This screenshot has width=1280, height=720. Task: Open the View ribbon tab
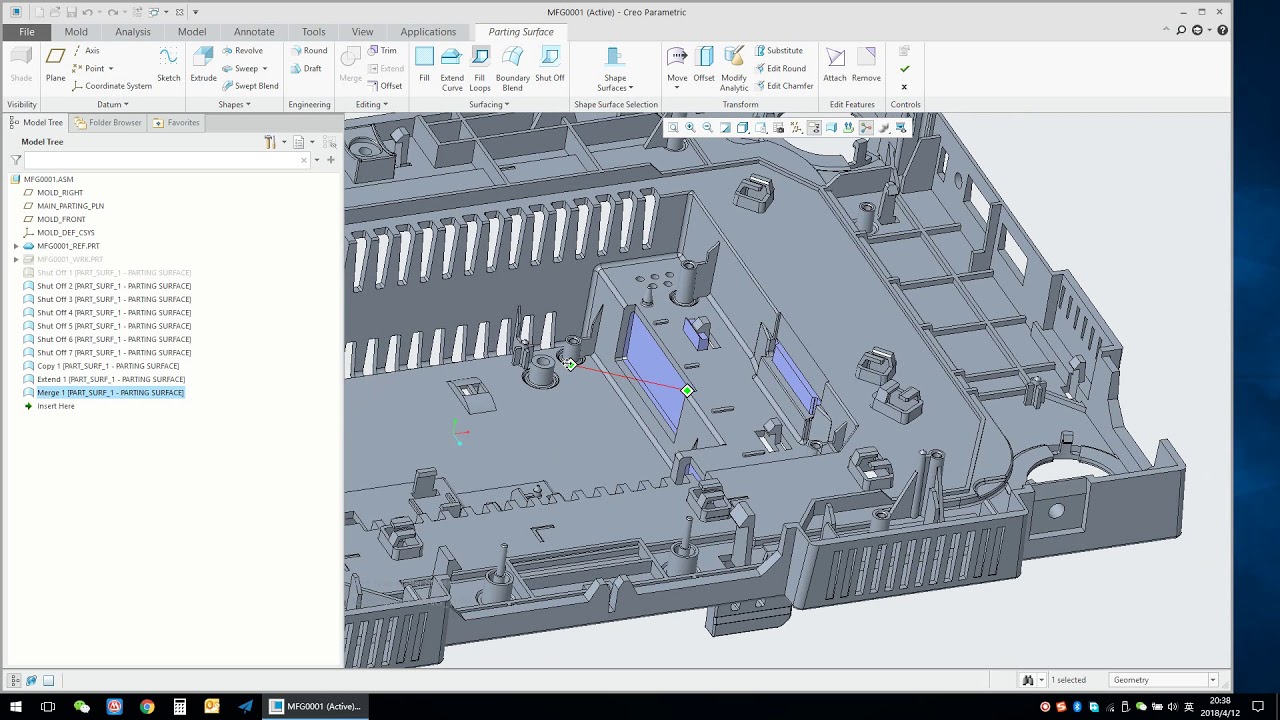(x=362, y=32)
